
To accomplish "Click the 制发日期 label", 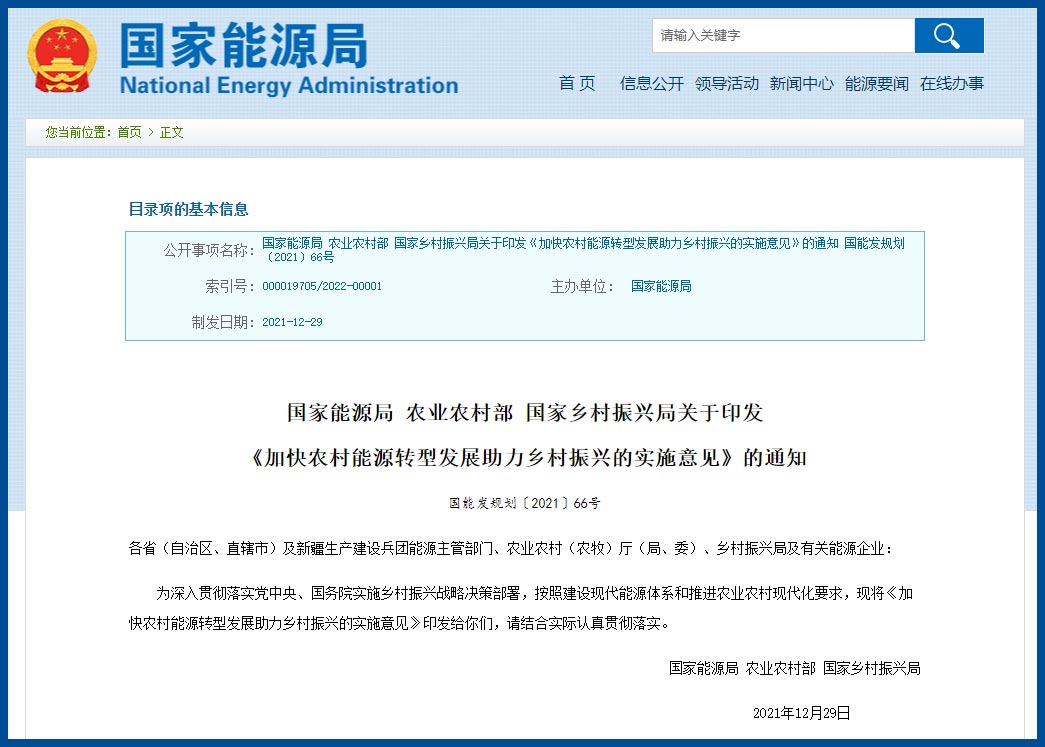I will (223, 322).
